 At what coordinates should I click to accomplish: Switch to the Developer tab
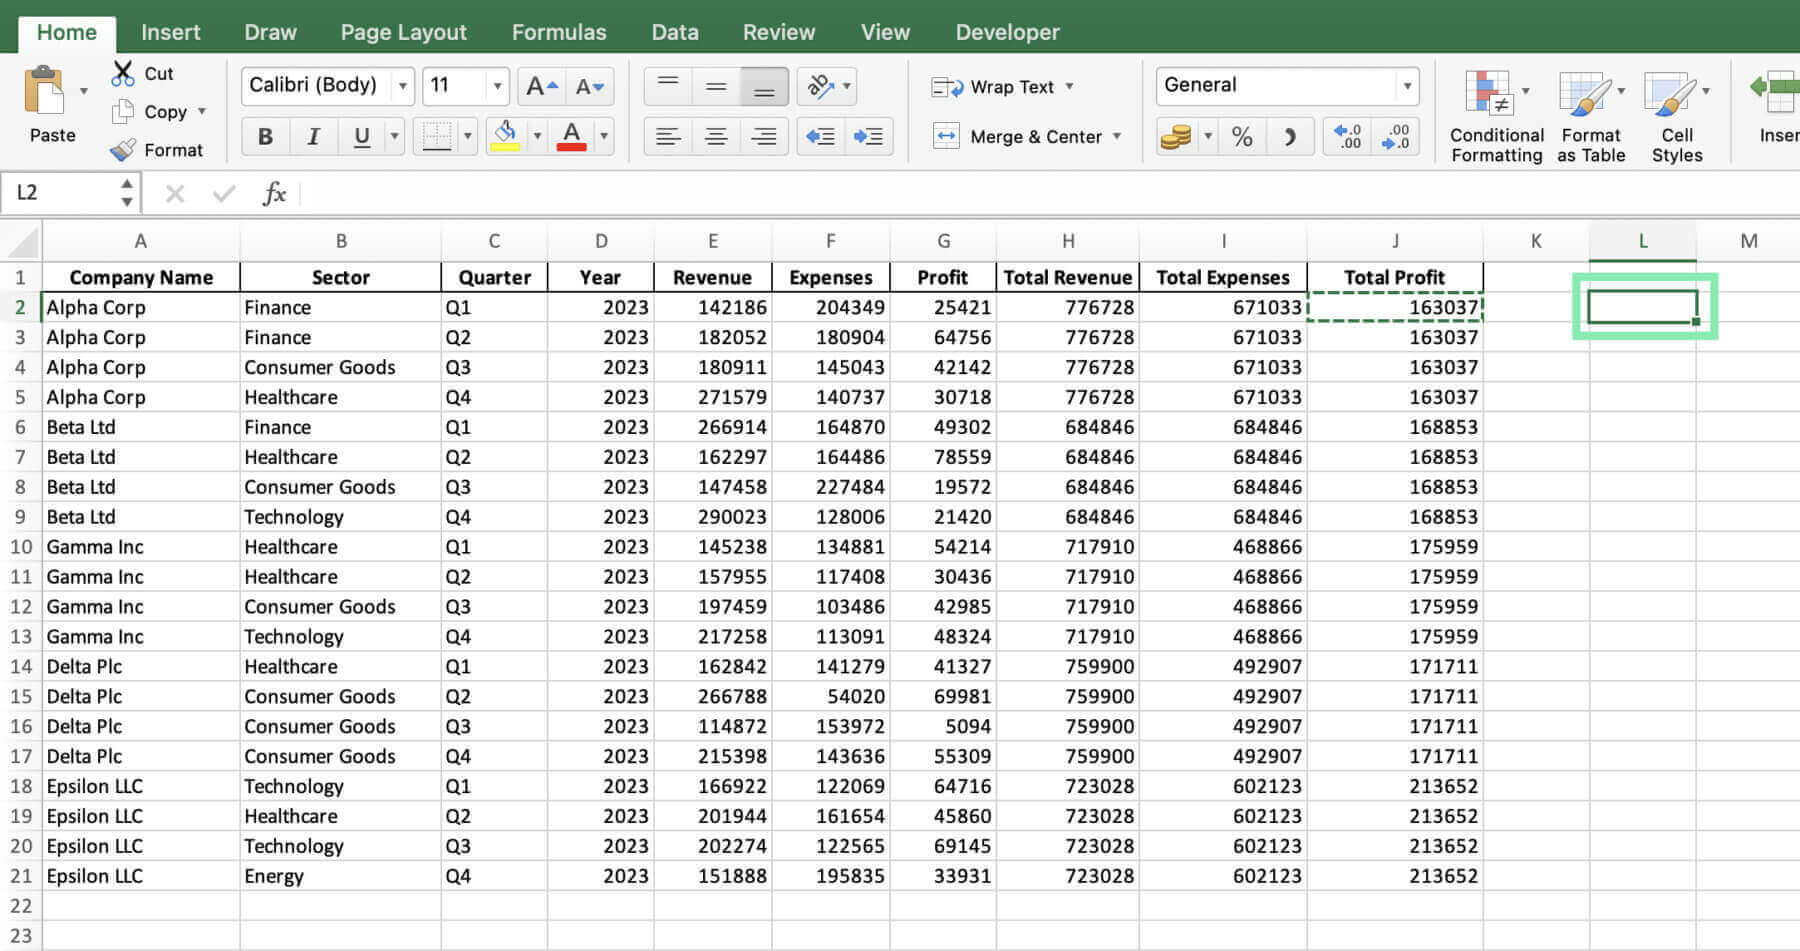(1007, 32)
